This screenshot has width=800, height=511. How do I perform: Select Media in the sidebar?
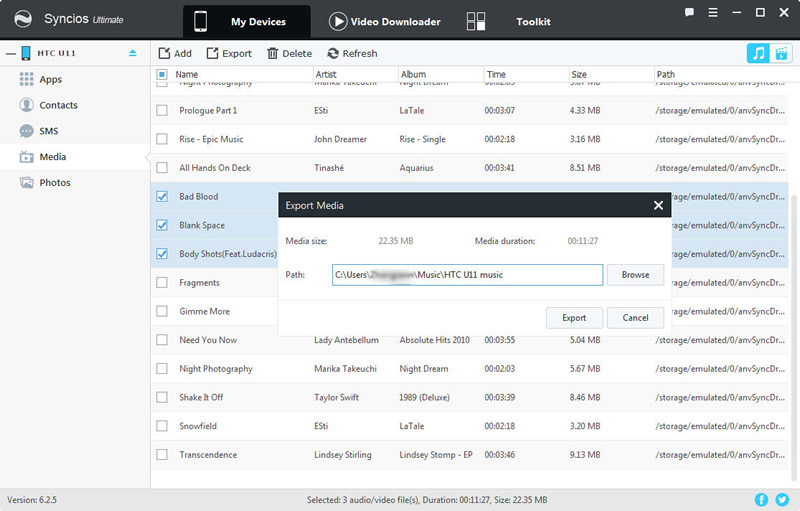tap(75, 157)
